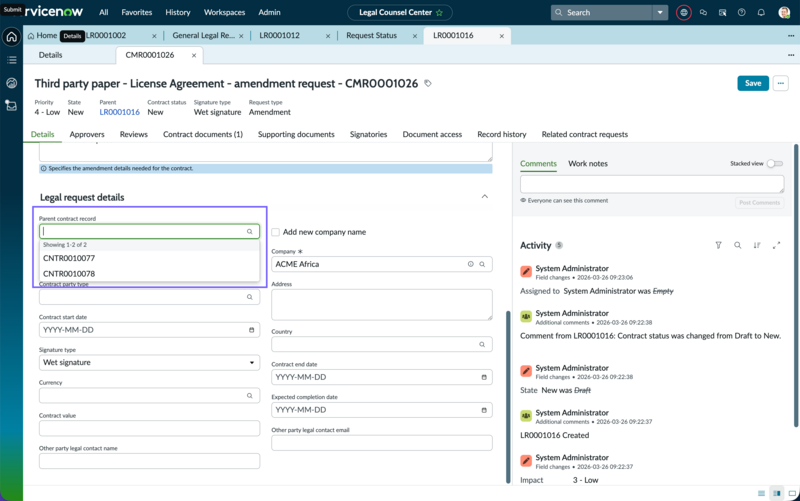The width and height of the screenshot is (800, 501).
Task: Open the inbox icon in the left sidebar
Action: 11,106
